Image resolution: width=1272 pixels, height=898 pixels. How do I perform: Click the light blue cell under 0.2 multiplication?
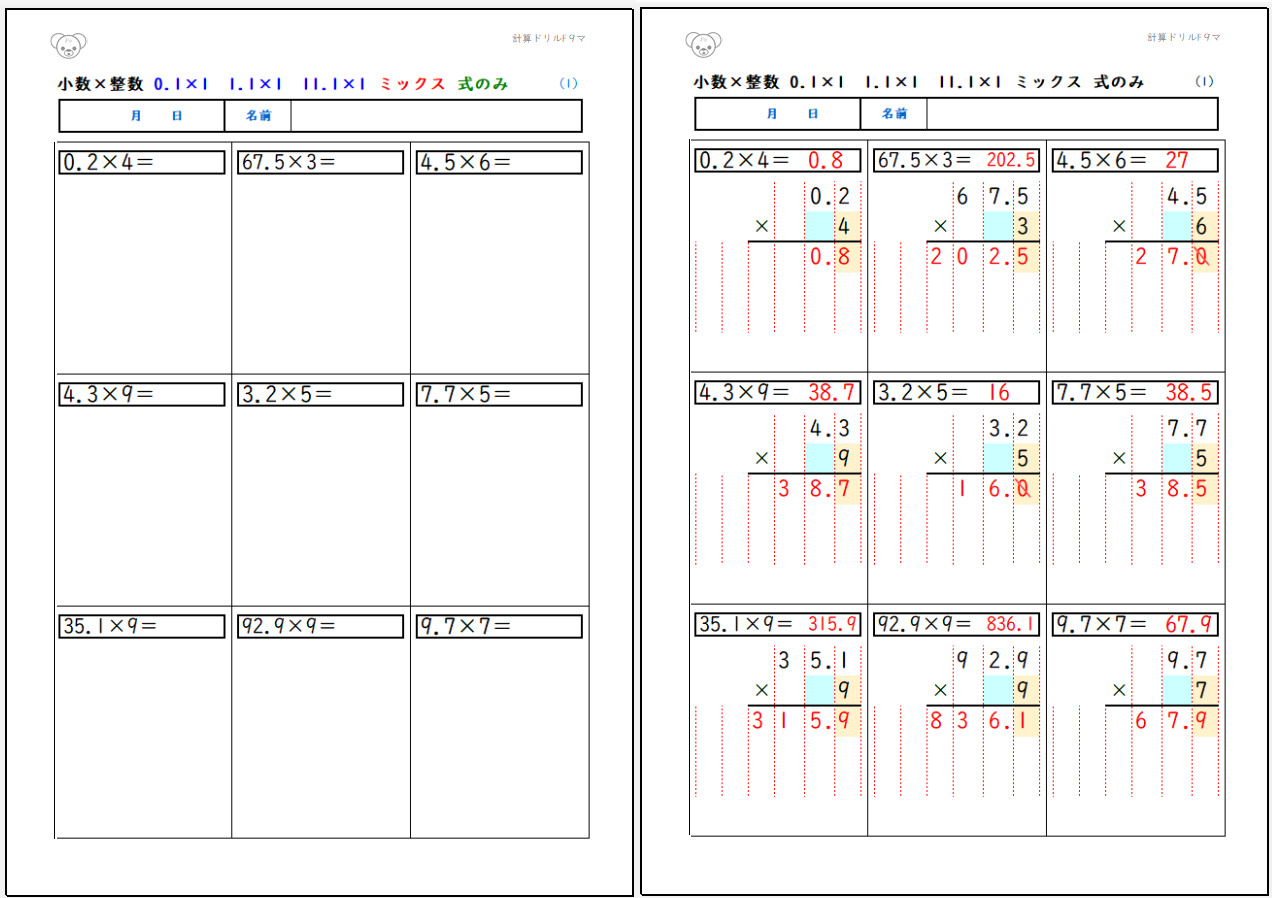point(819,226)
